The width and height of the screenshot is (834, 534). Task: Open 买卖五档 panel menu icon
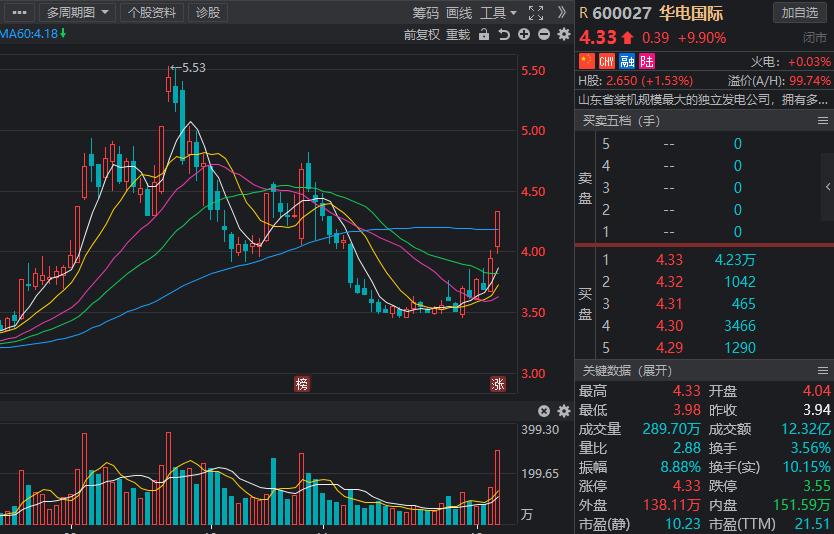(822, 121)
